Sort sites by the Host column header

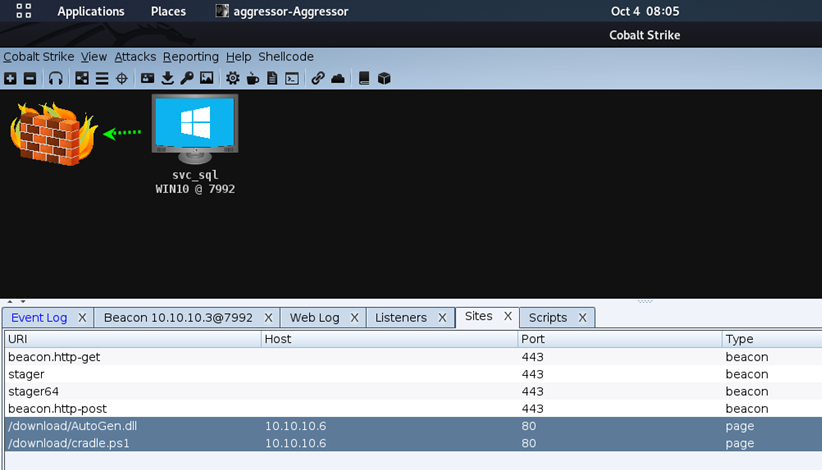(x=389, y=339)
